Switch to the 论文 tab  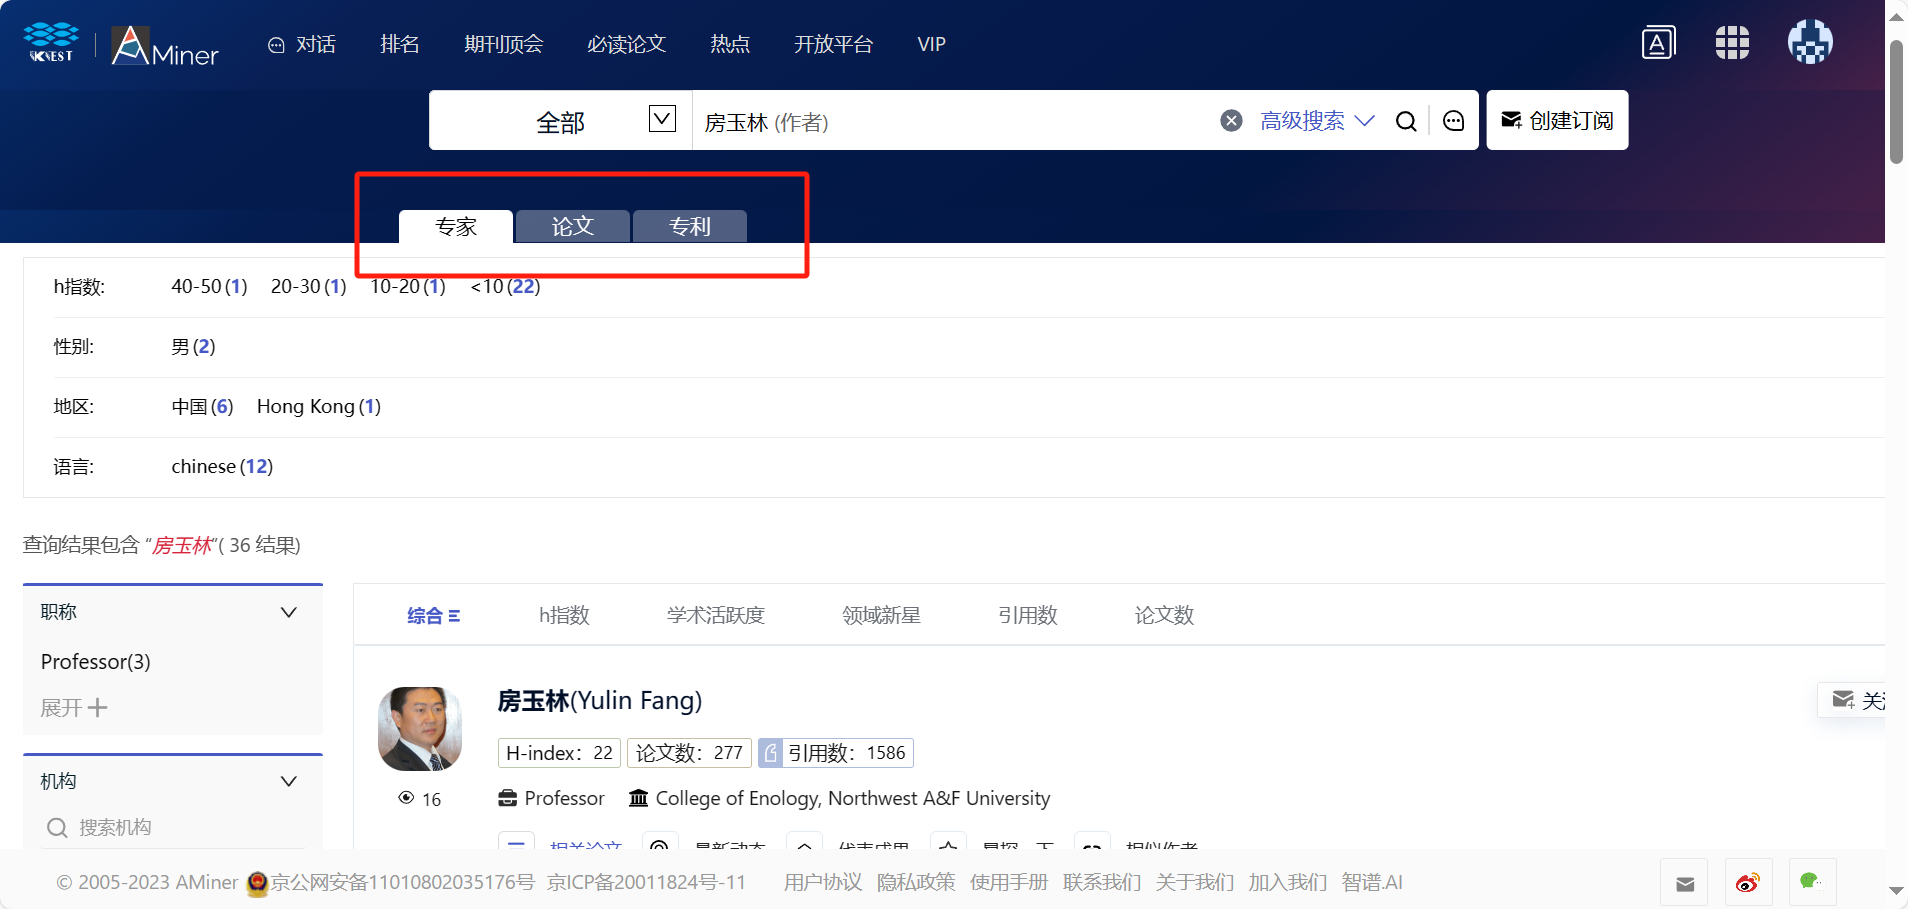(573, 227)
